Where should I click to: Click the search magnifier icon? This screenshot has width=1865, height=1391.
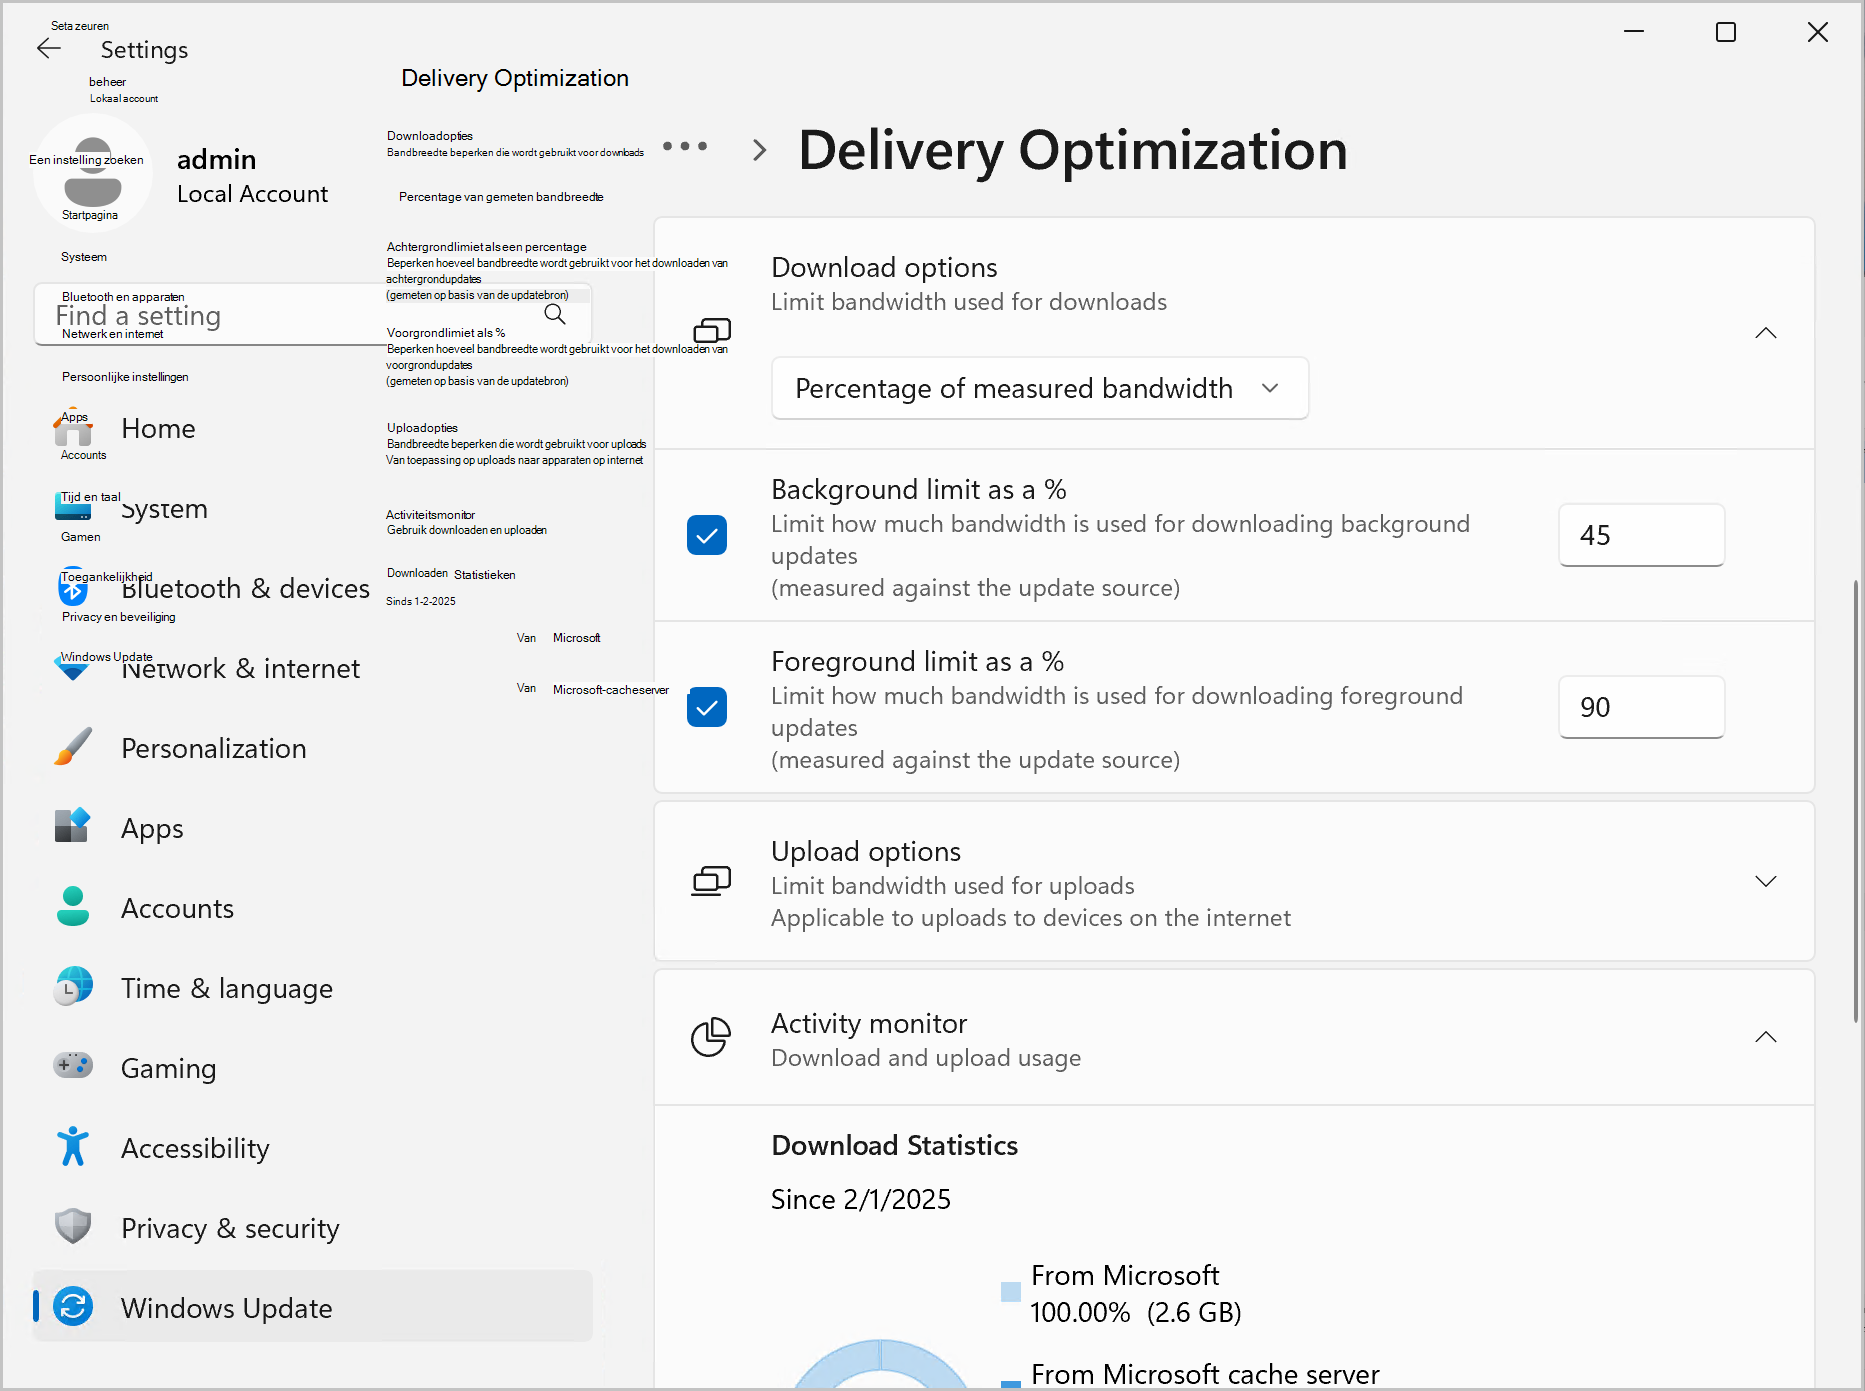pos(555,315)
